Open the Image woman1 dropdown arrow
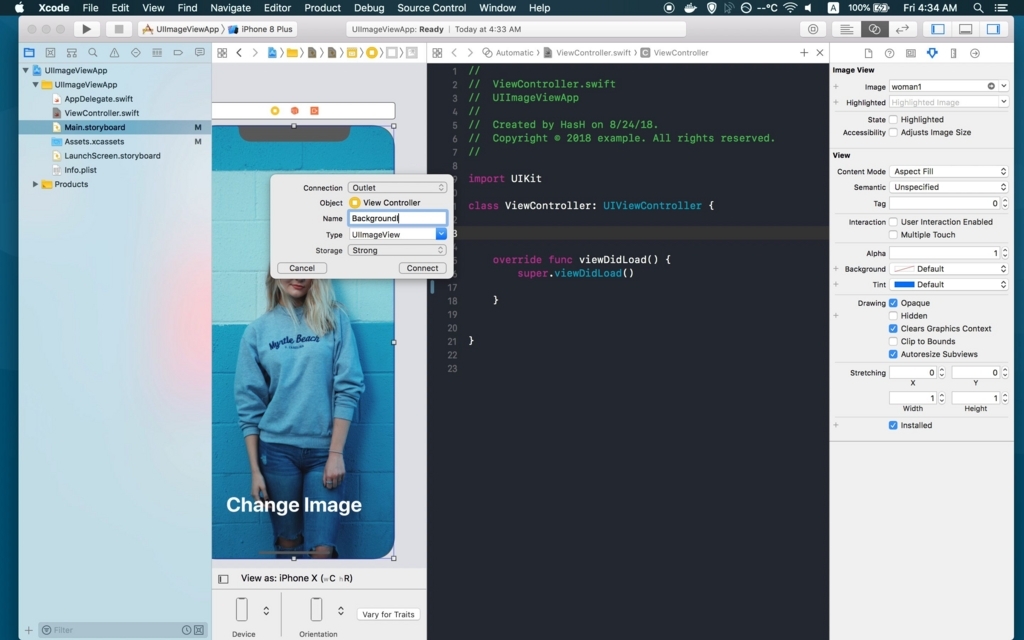Viewport: 1024px width, 640px height. click(1004, 86)
